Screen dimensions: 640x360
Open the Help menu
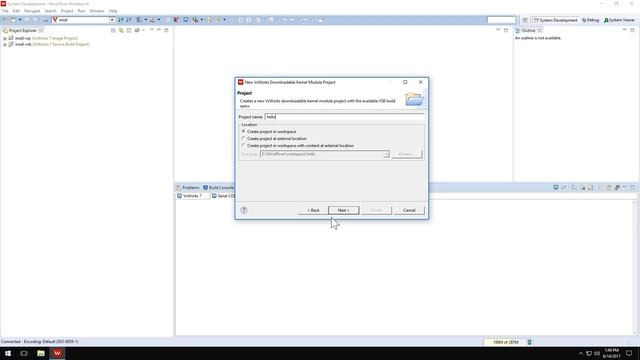[x=113, y=11]
